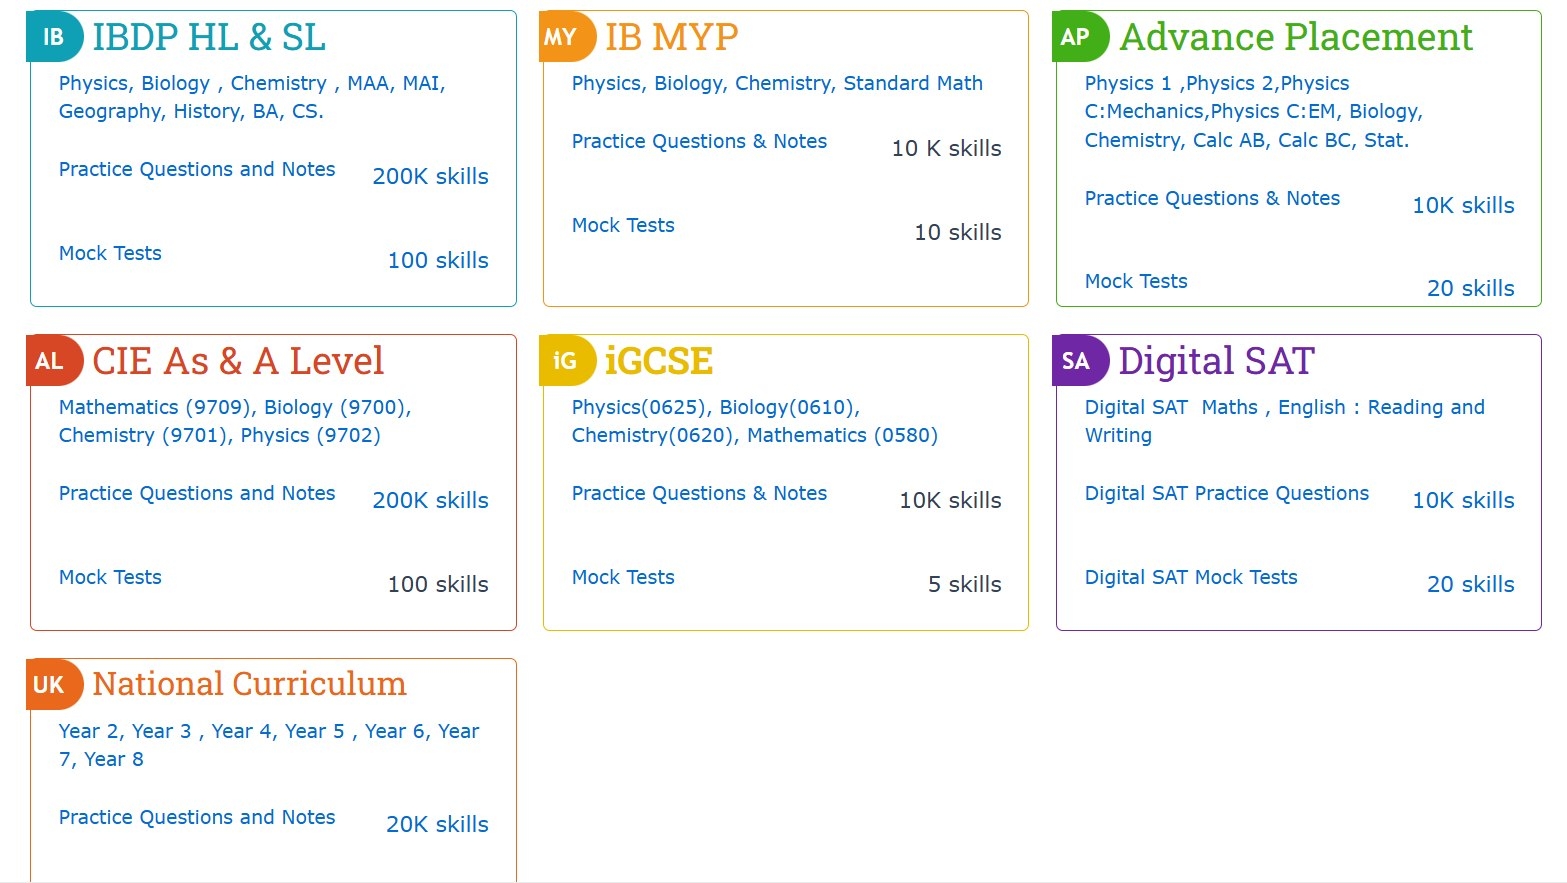1567x883 pixels.
Task: Go to the Advance Placement heading
Action: (1296, 38)
